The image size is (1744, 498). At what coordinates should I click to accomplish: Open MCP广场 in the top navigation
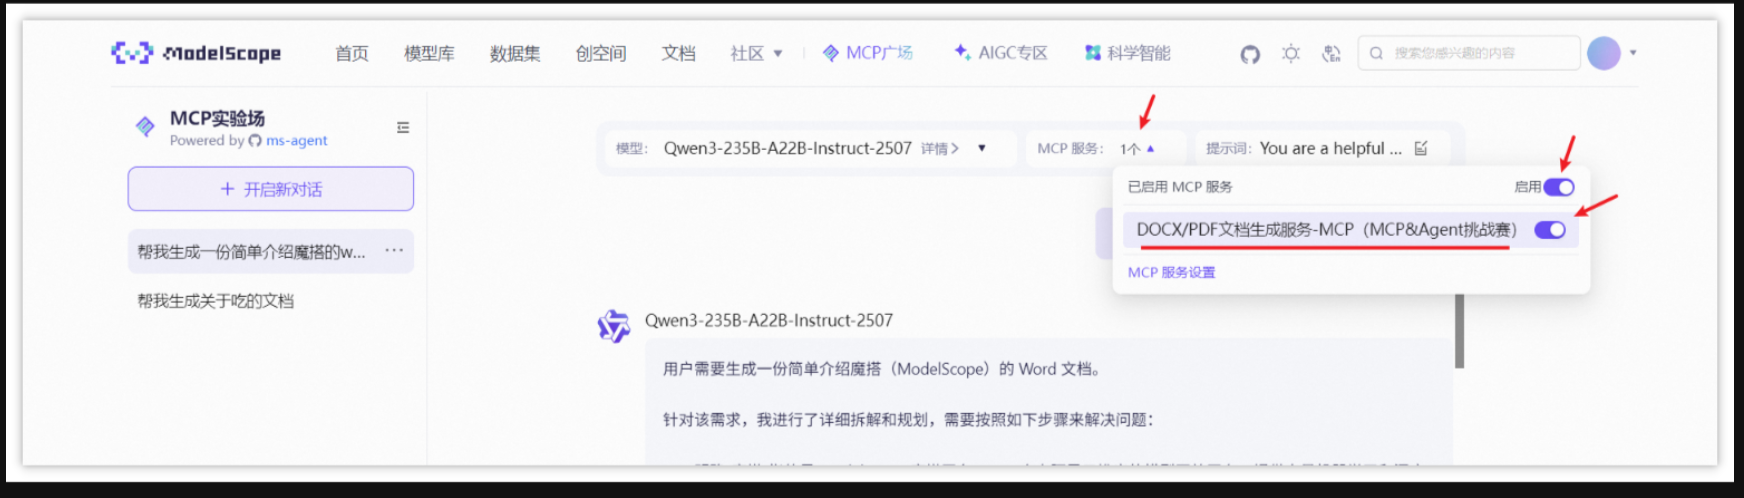[867, 53]
